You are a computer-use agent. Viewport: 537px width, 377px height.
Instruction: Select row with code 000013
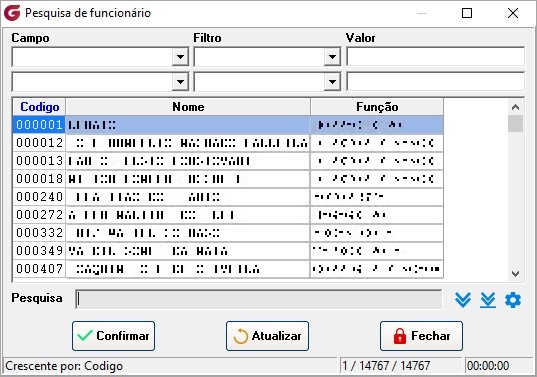pos(228,161)
